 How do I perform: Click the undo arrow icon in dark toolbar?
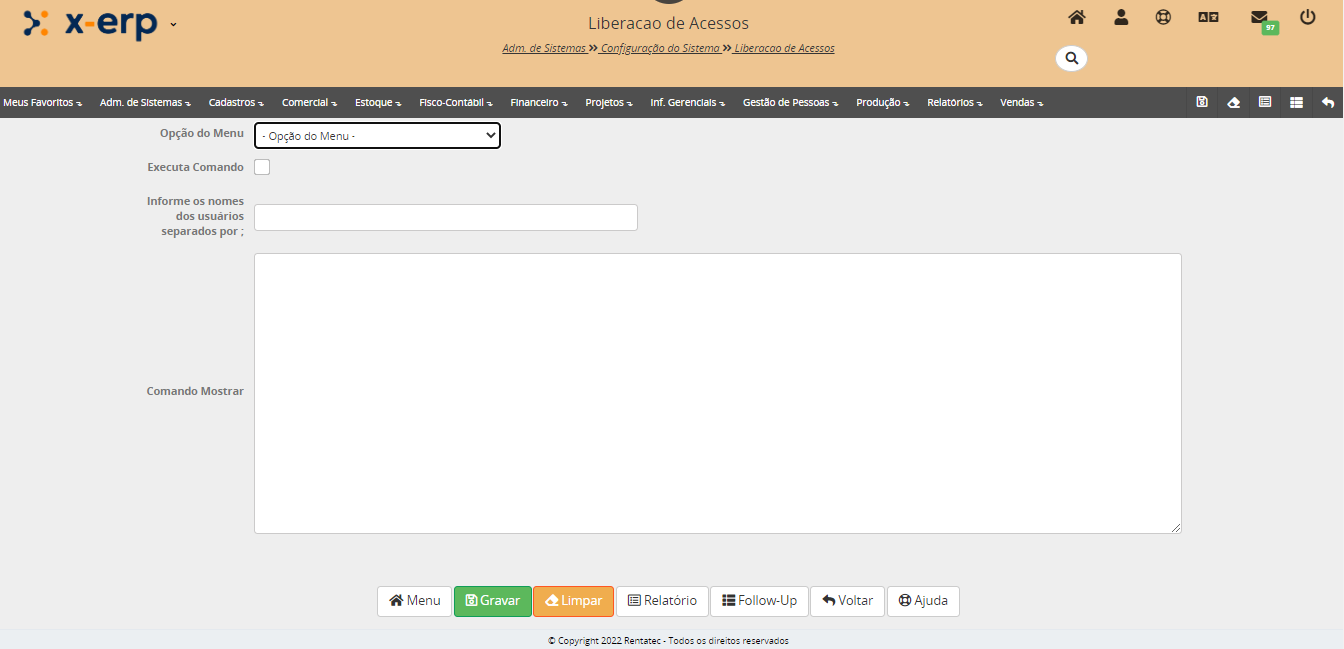pos(1327,102)
